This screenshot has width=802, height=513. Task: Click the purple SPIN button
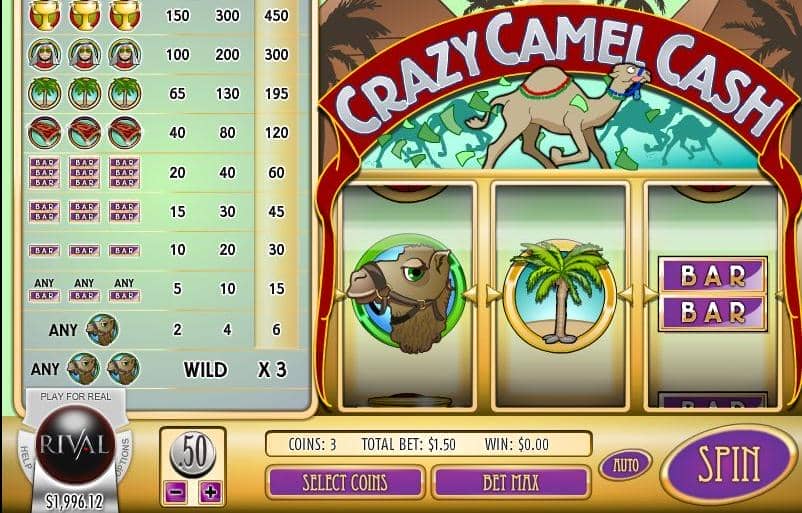pos(729,464)
